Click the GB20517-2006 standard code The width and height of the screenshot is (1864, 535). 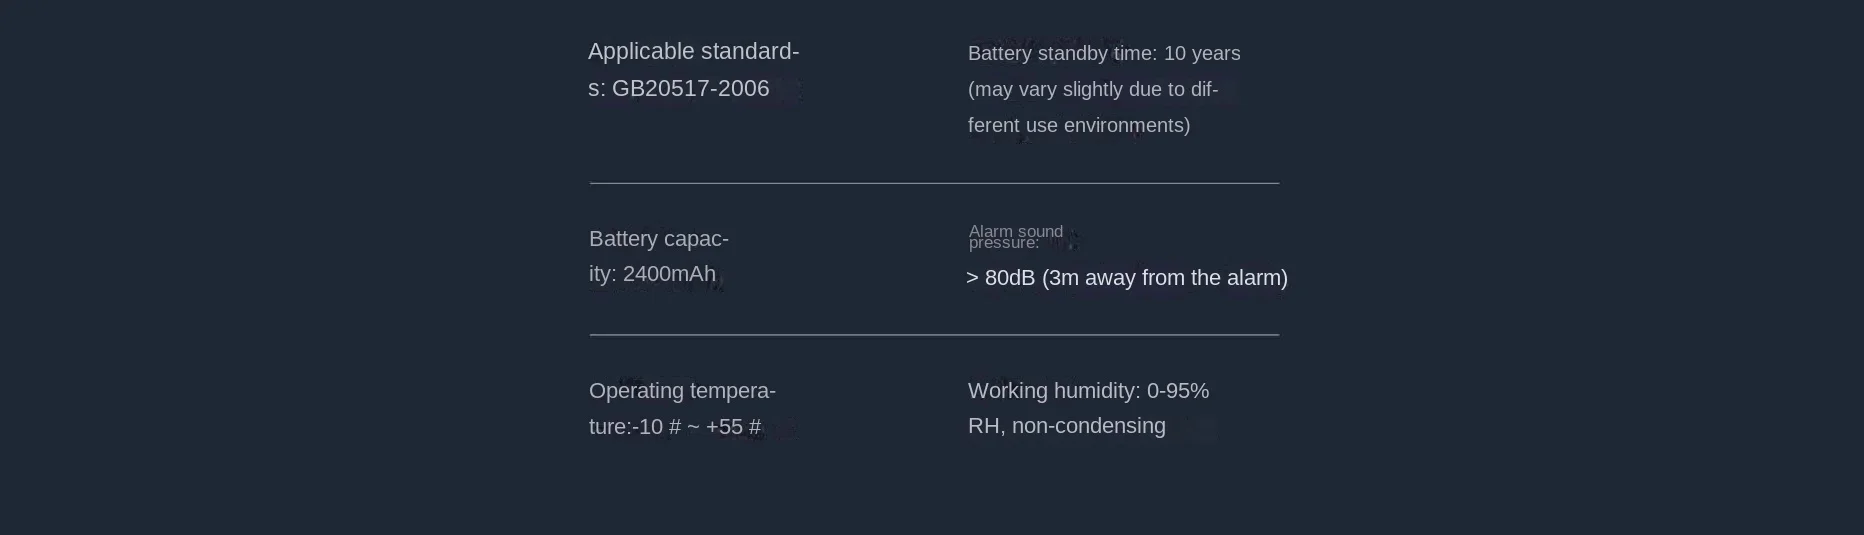(691, 89)
